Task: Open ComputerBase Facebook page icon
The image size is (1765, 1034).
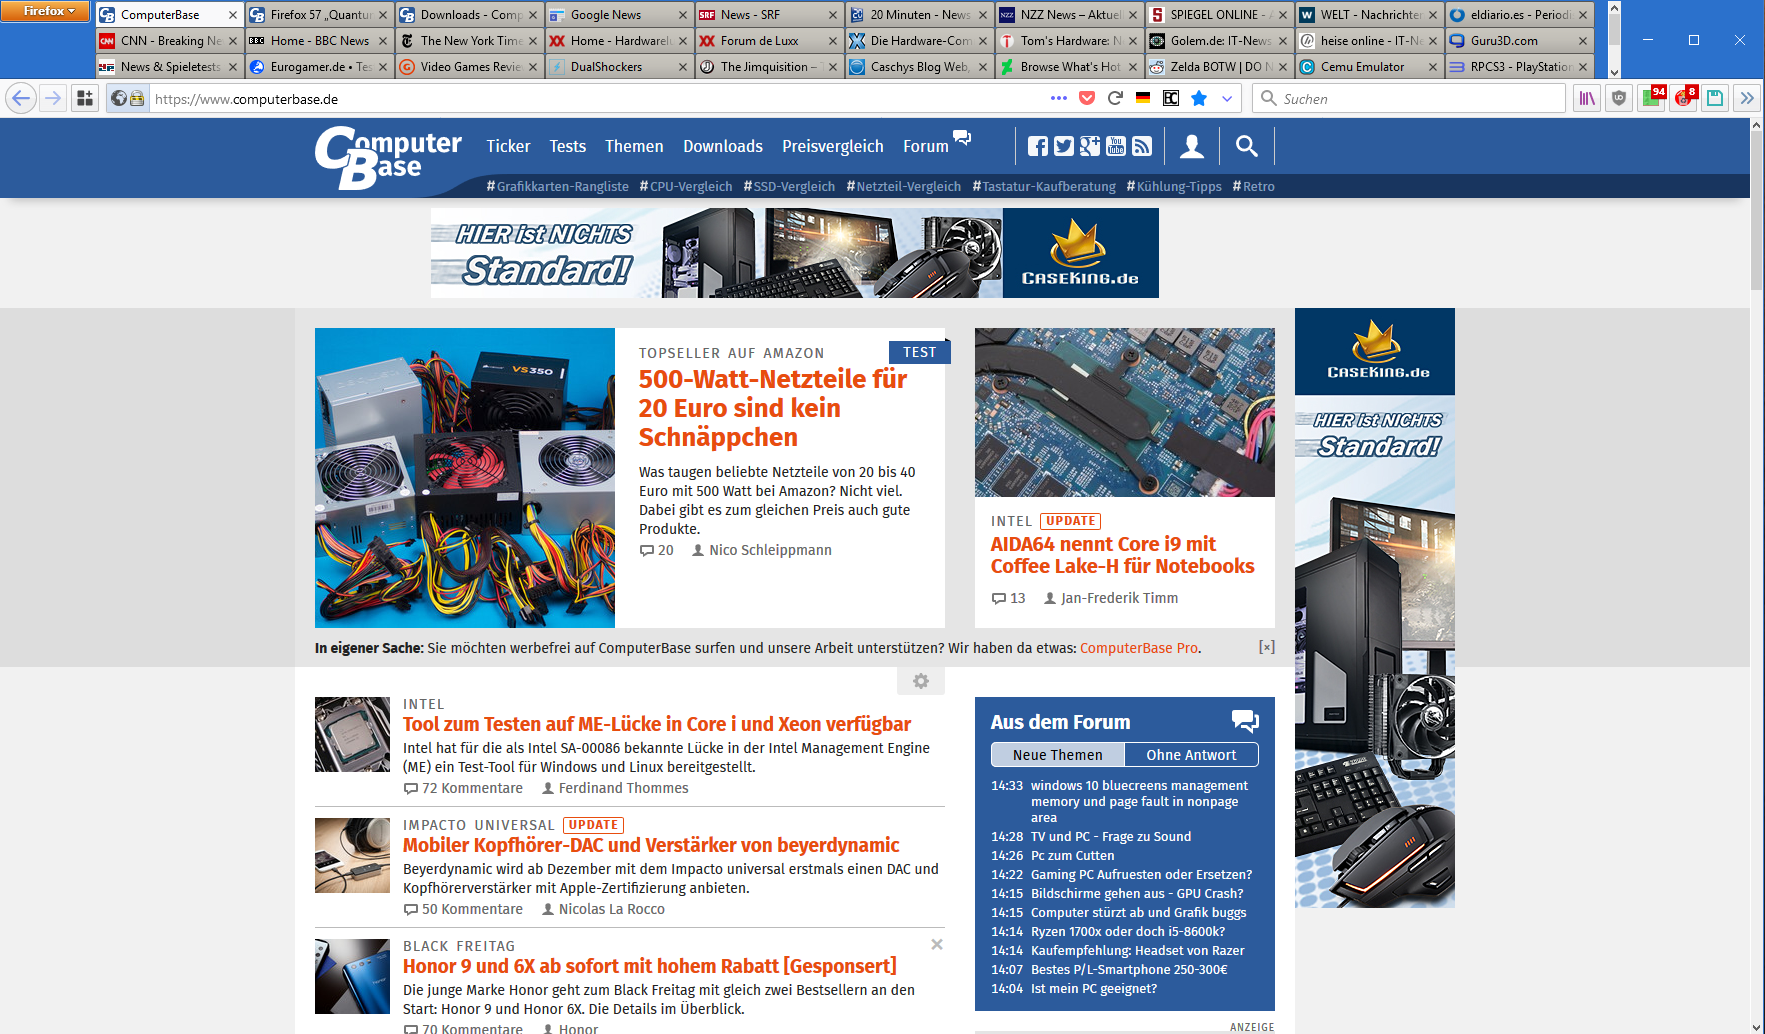Action: [x=1038, y=146]
